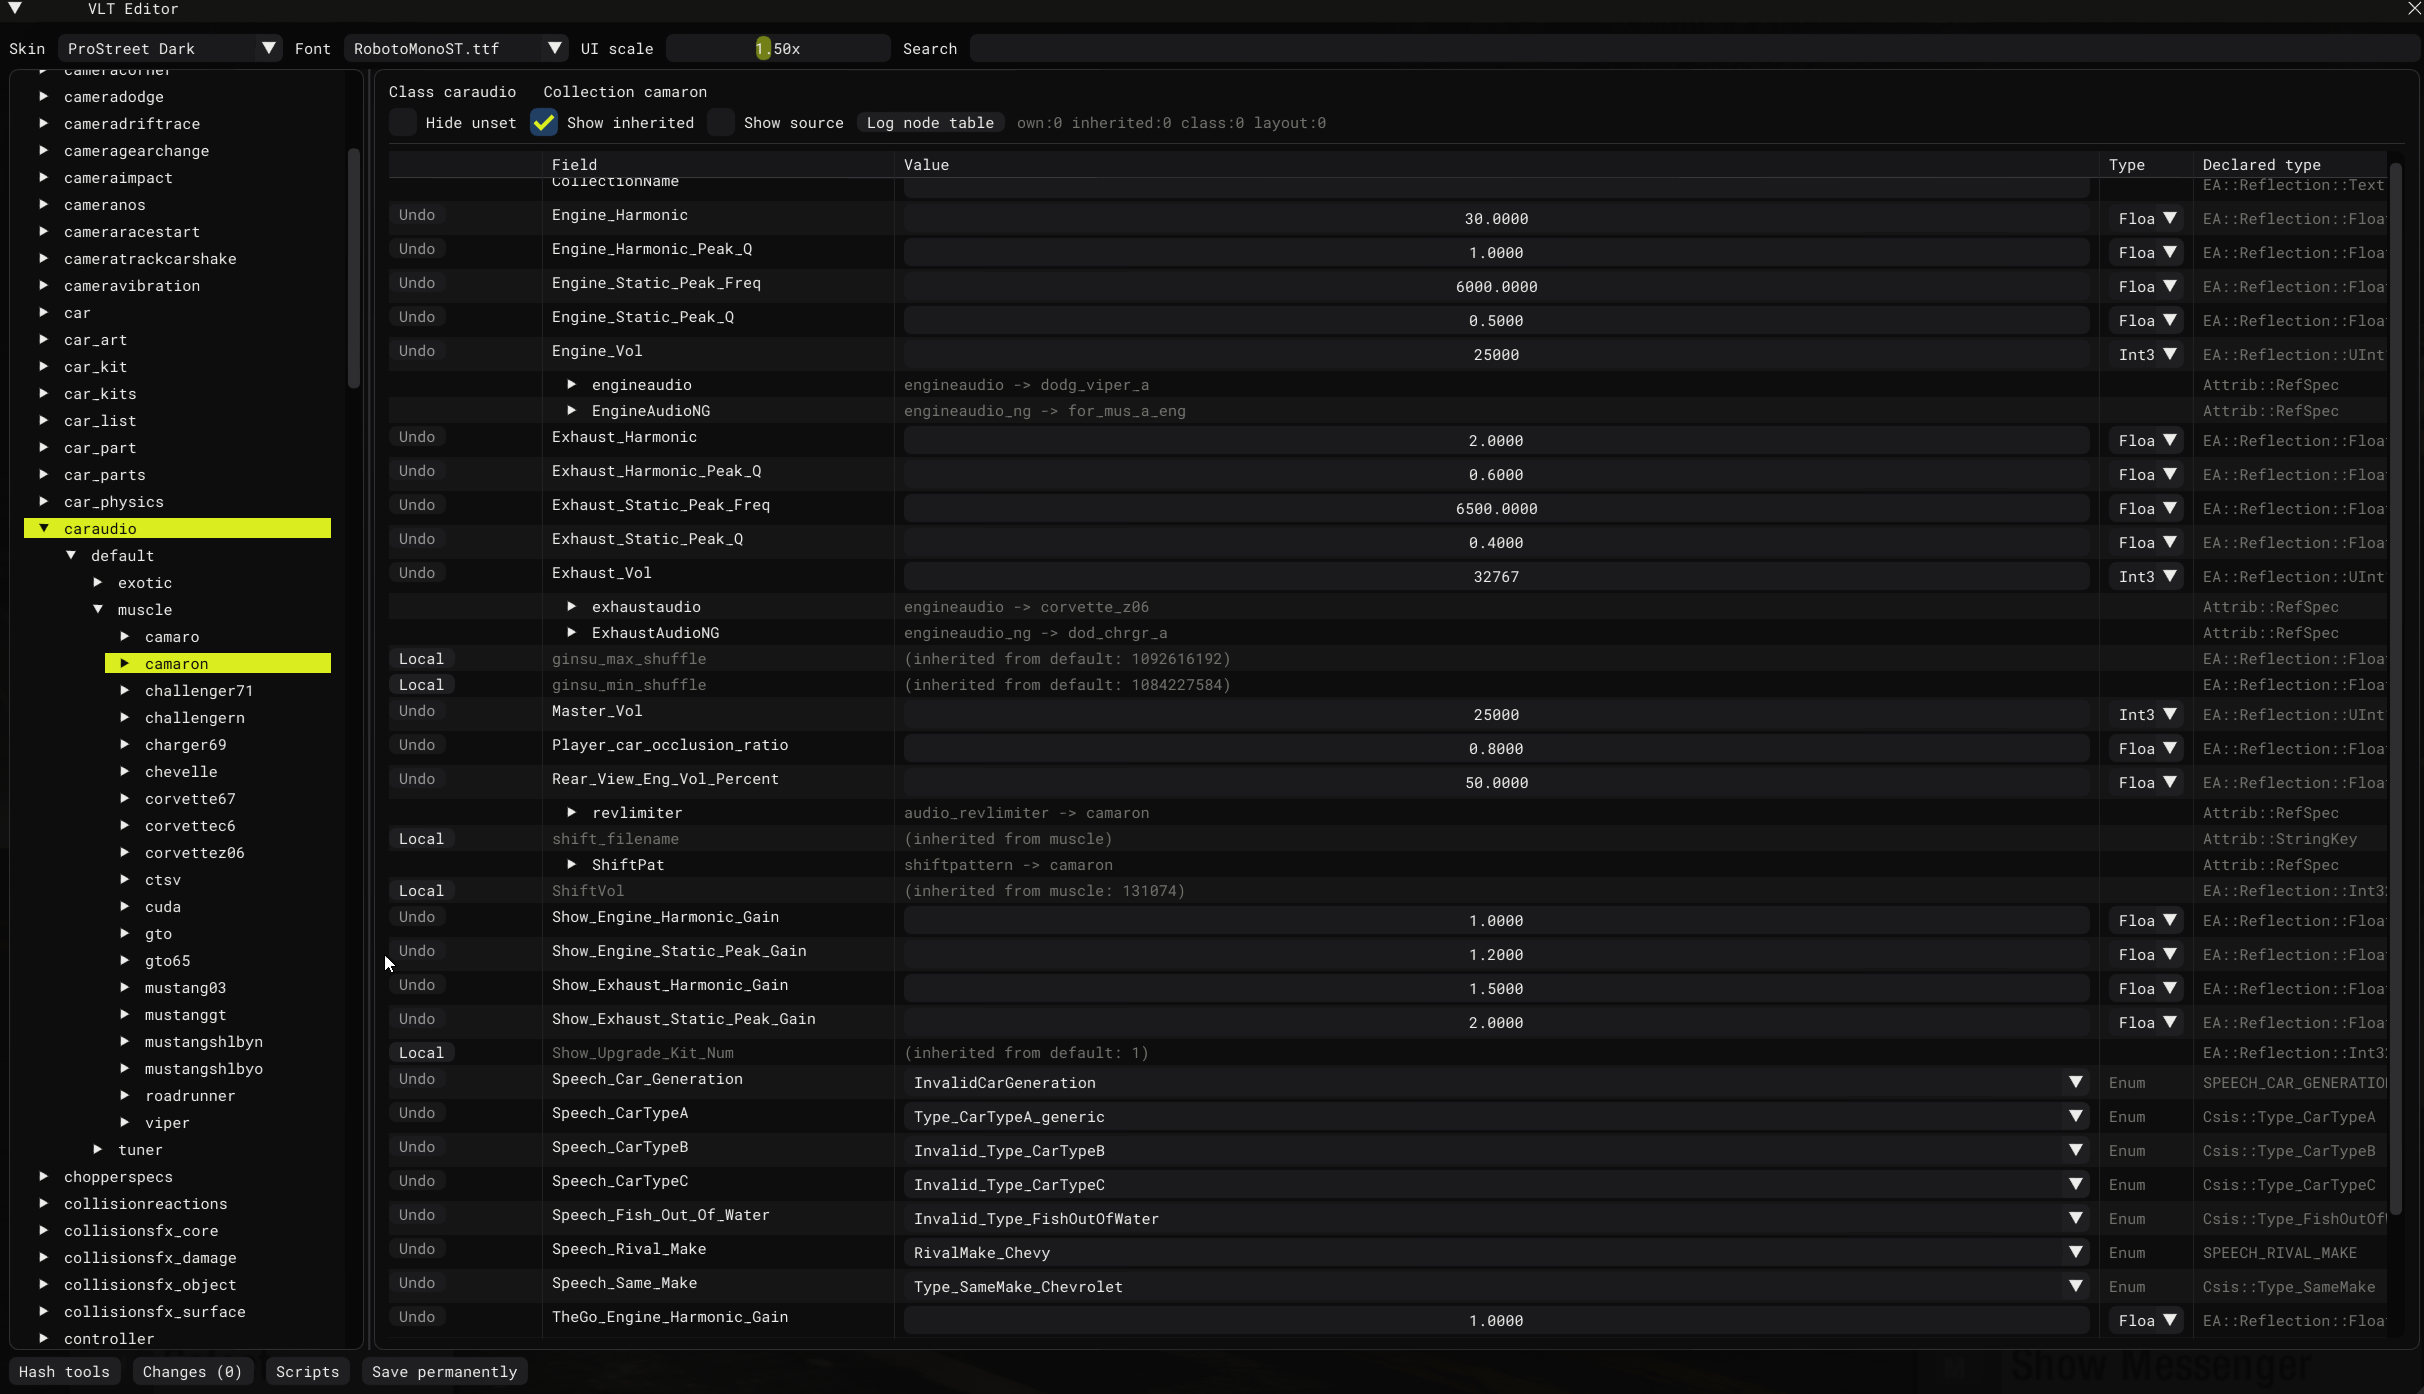
Task: Enable Show source checkbox
Action: (721, 123)
